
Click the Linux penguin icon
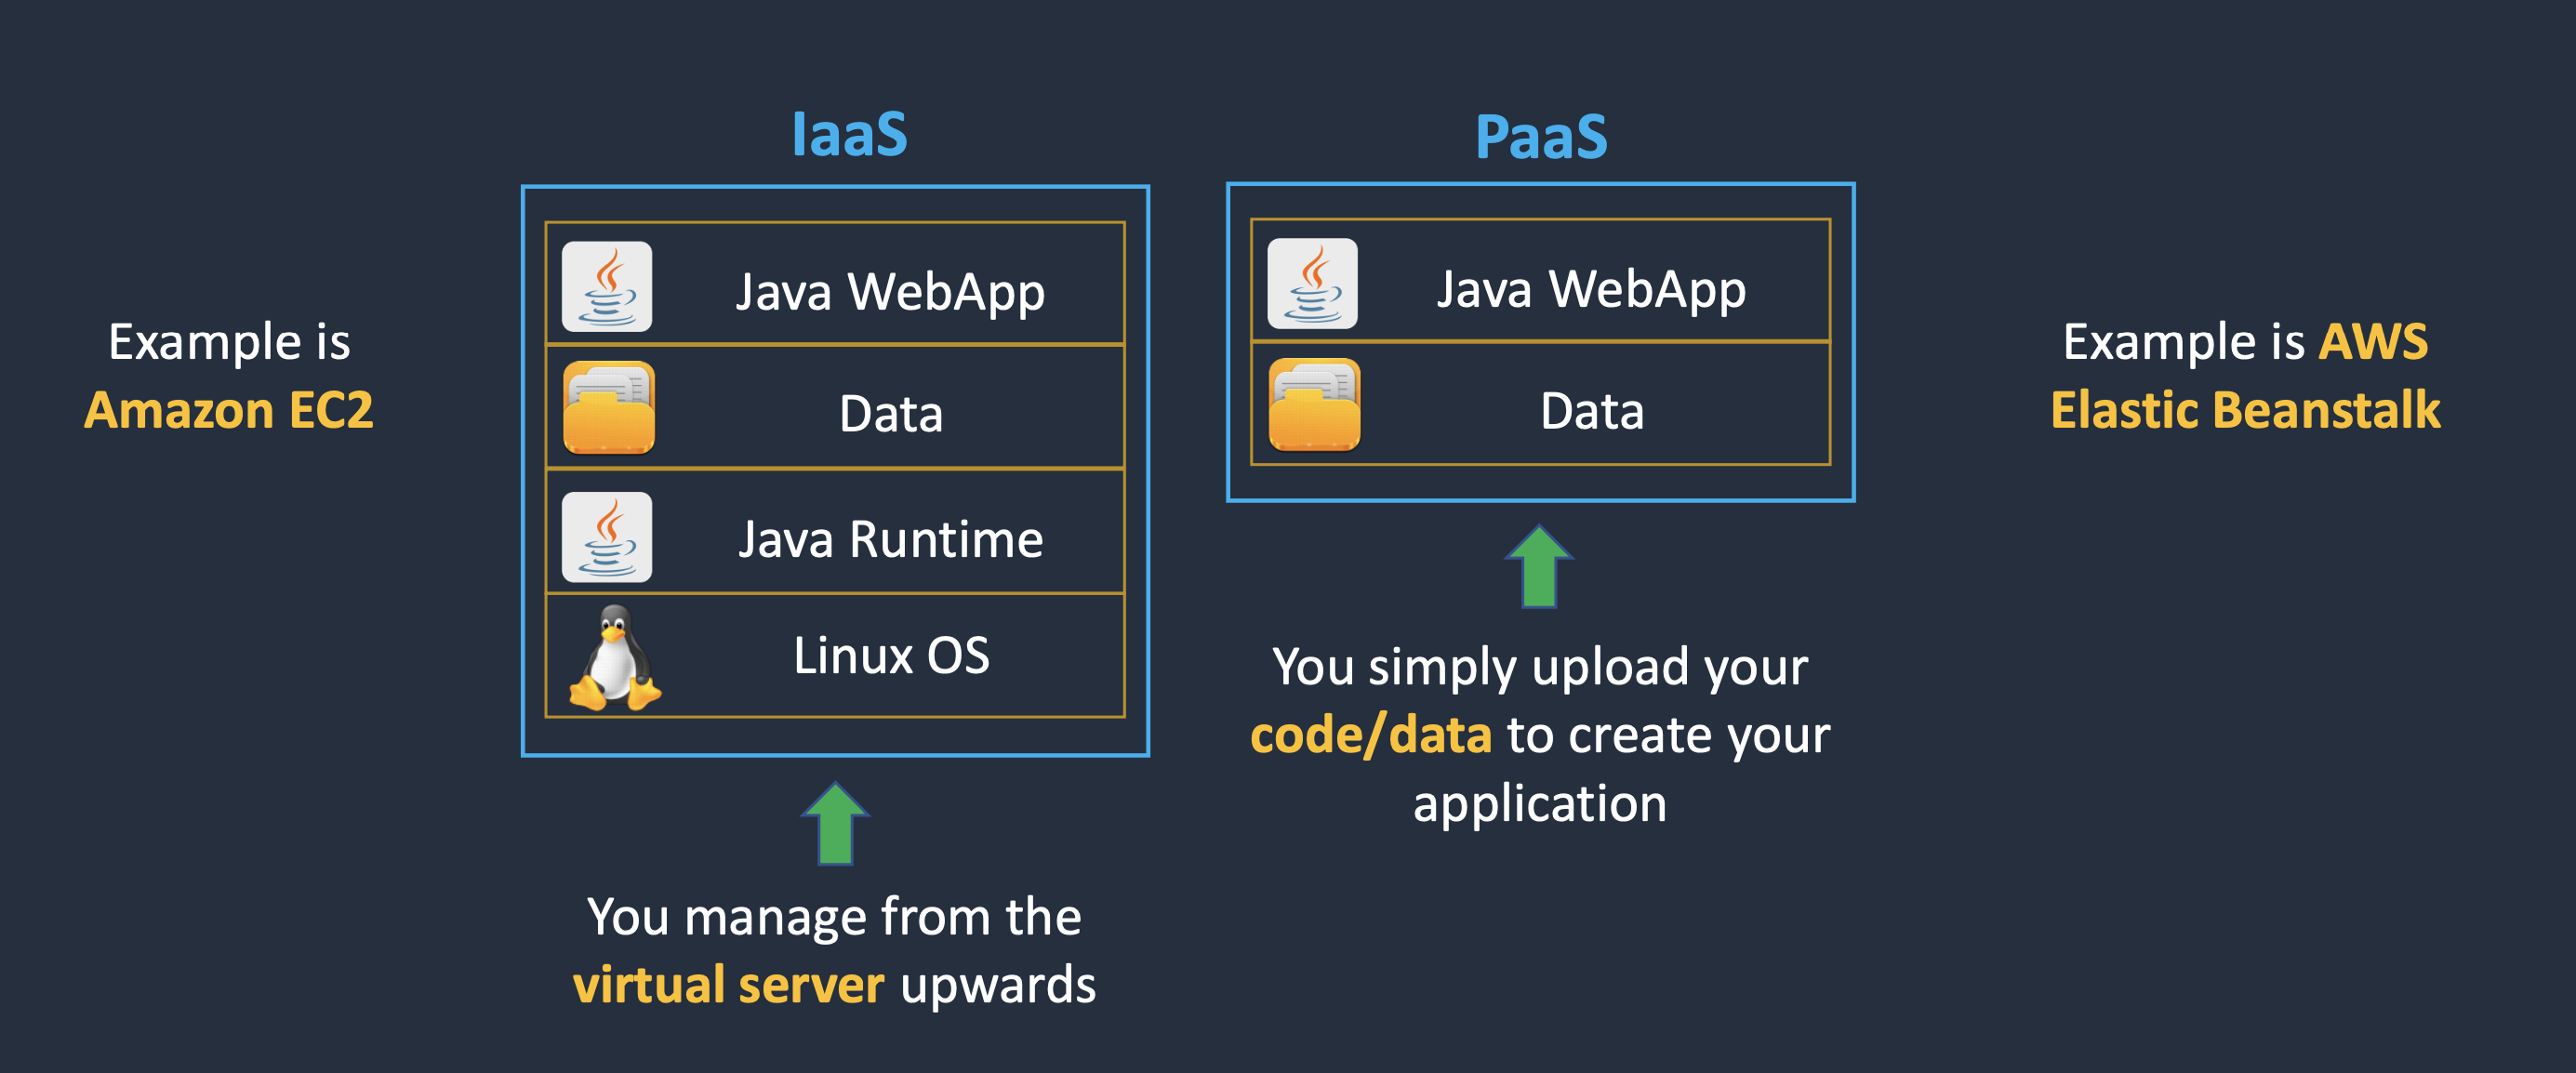[614, 658]
